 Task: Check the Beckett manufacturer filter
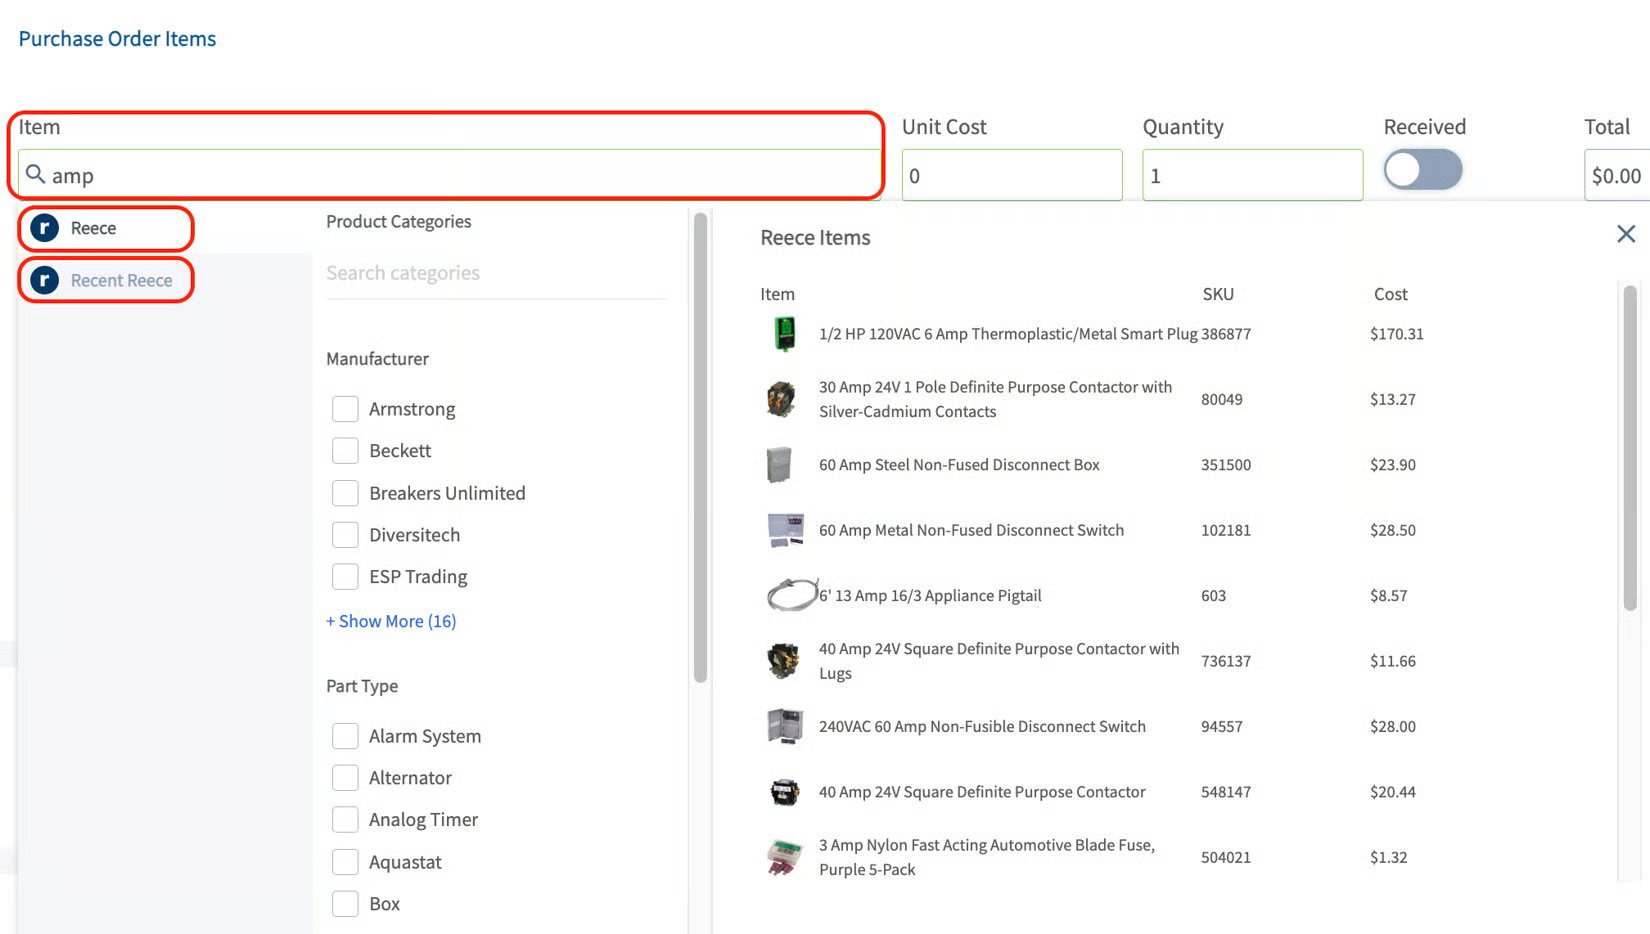pos(345,451)
